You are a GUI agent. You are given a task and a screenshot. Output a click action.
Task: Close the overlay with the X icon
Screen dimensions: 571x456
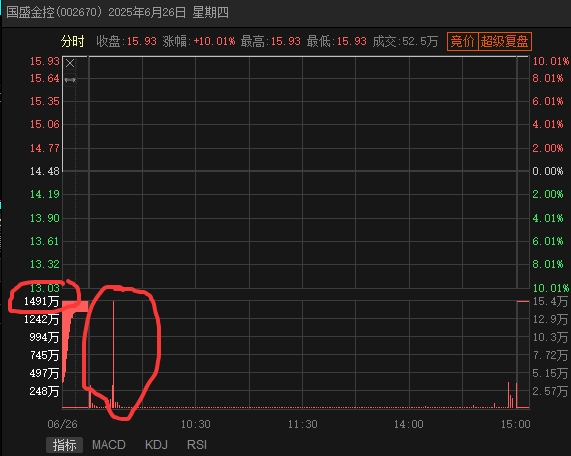[x=70, y=63]
